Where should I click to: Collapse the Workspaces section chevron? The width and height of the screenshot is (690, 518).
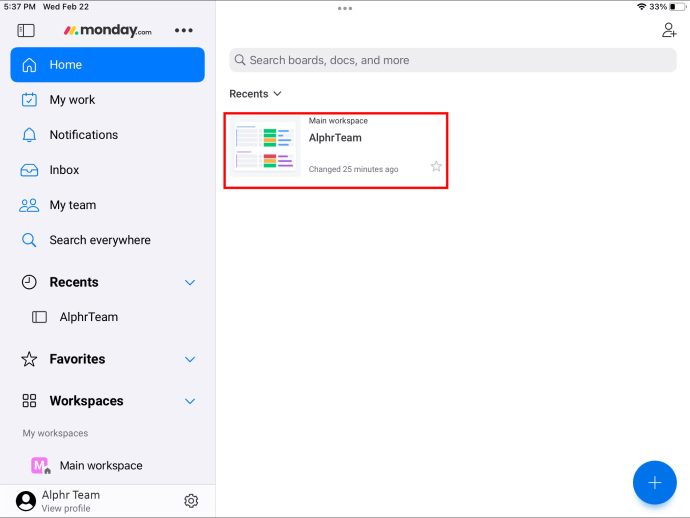point(190,401)
